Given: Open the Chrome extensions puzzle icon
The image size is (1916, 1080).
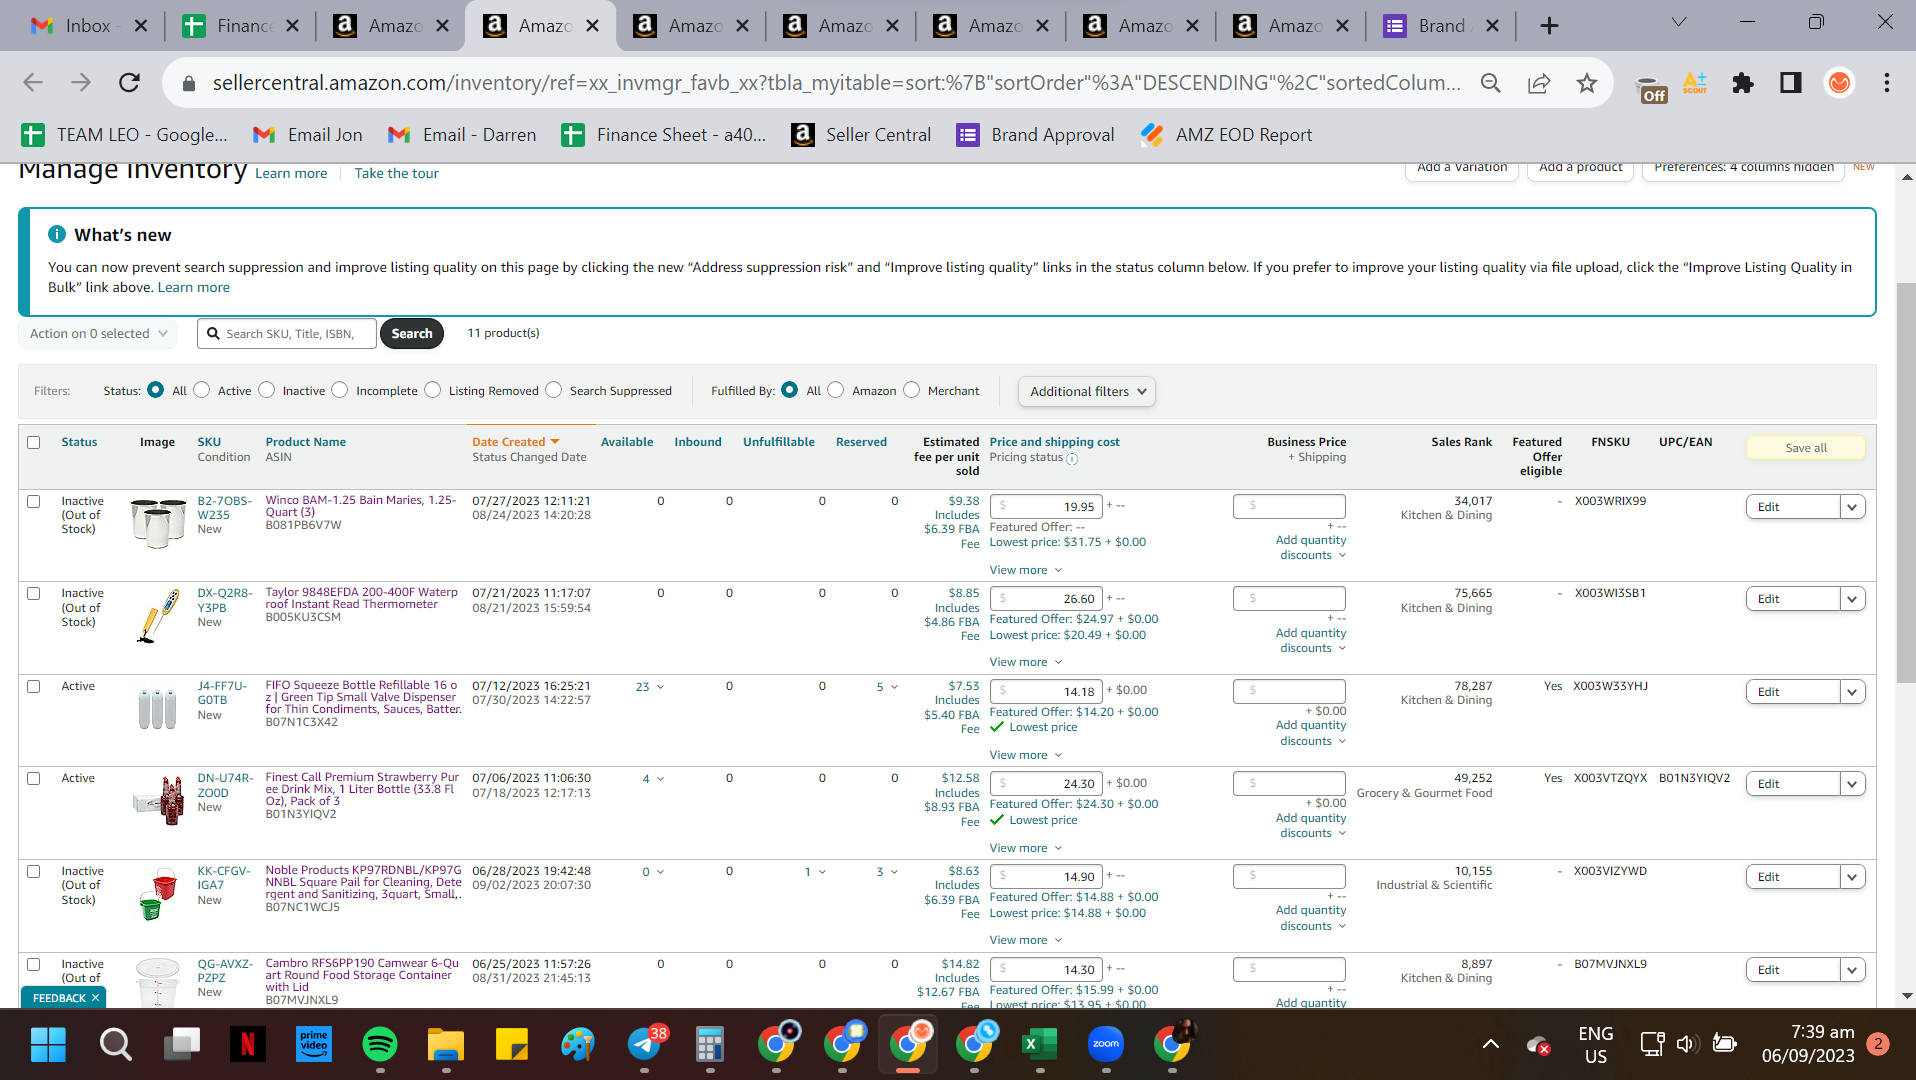Looking at the screenshot, I should click(x=1743, y=83).
